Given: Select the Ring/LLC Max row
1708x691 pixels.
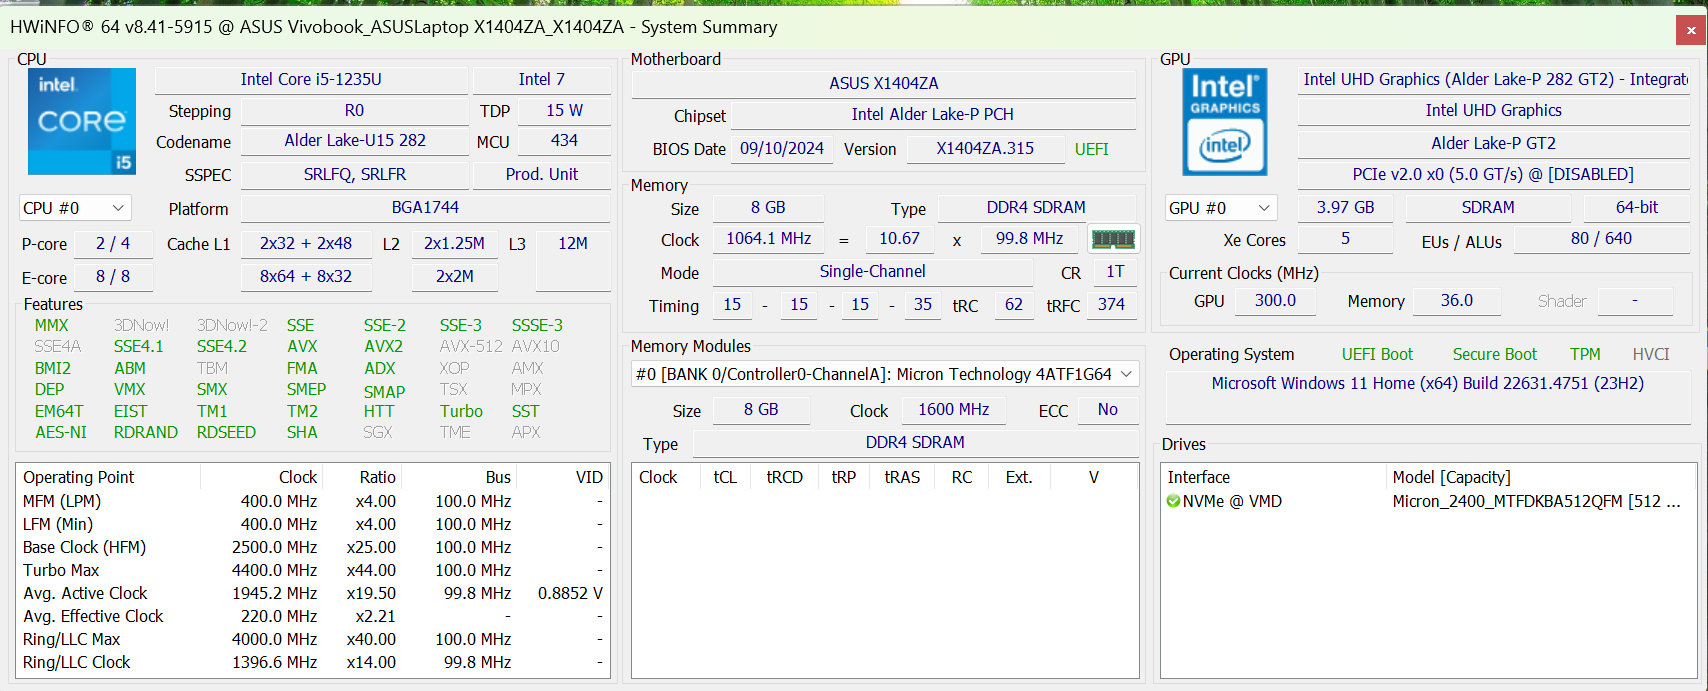Looking at the screenshot, I should pos(313,639).
